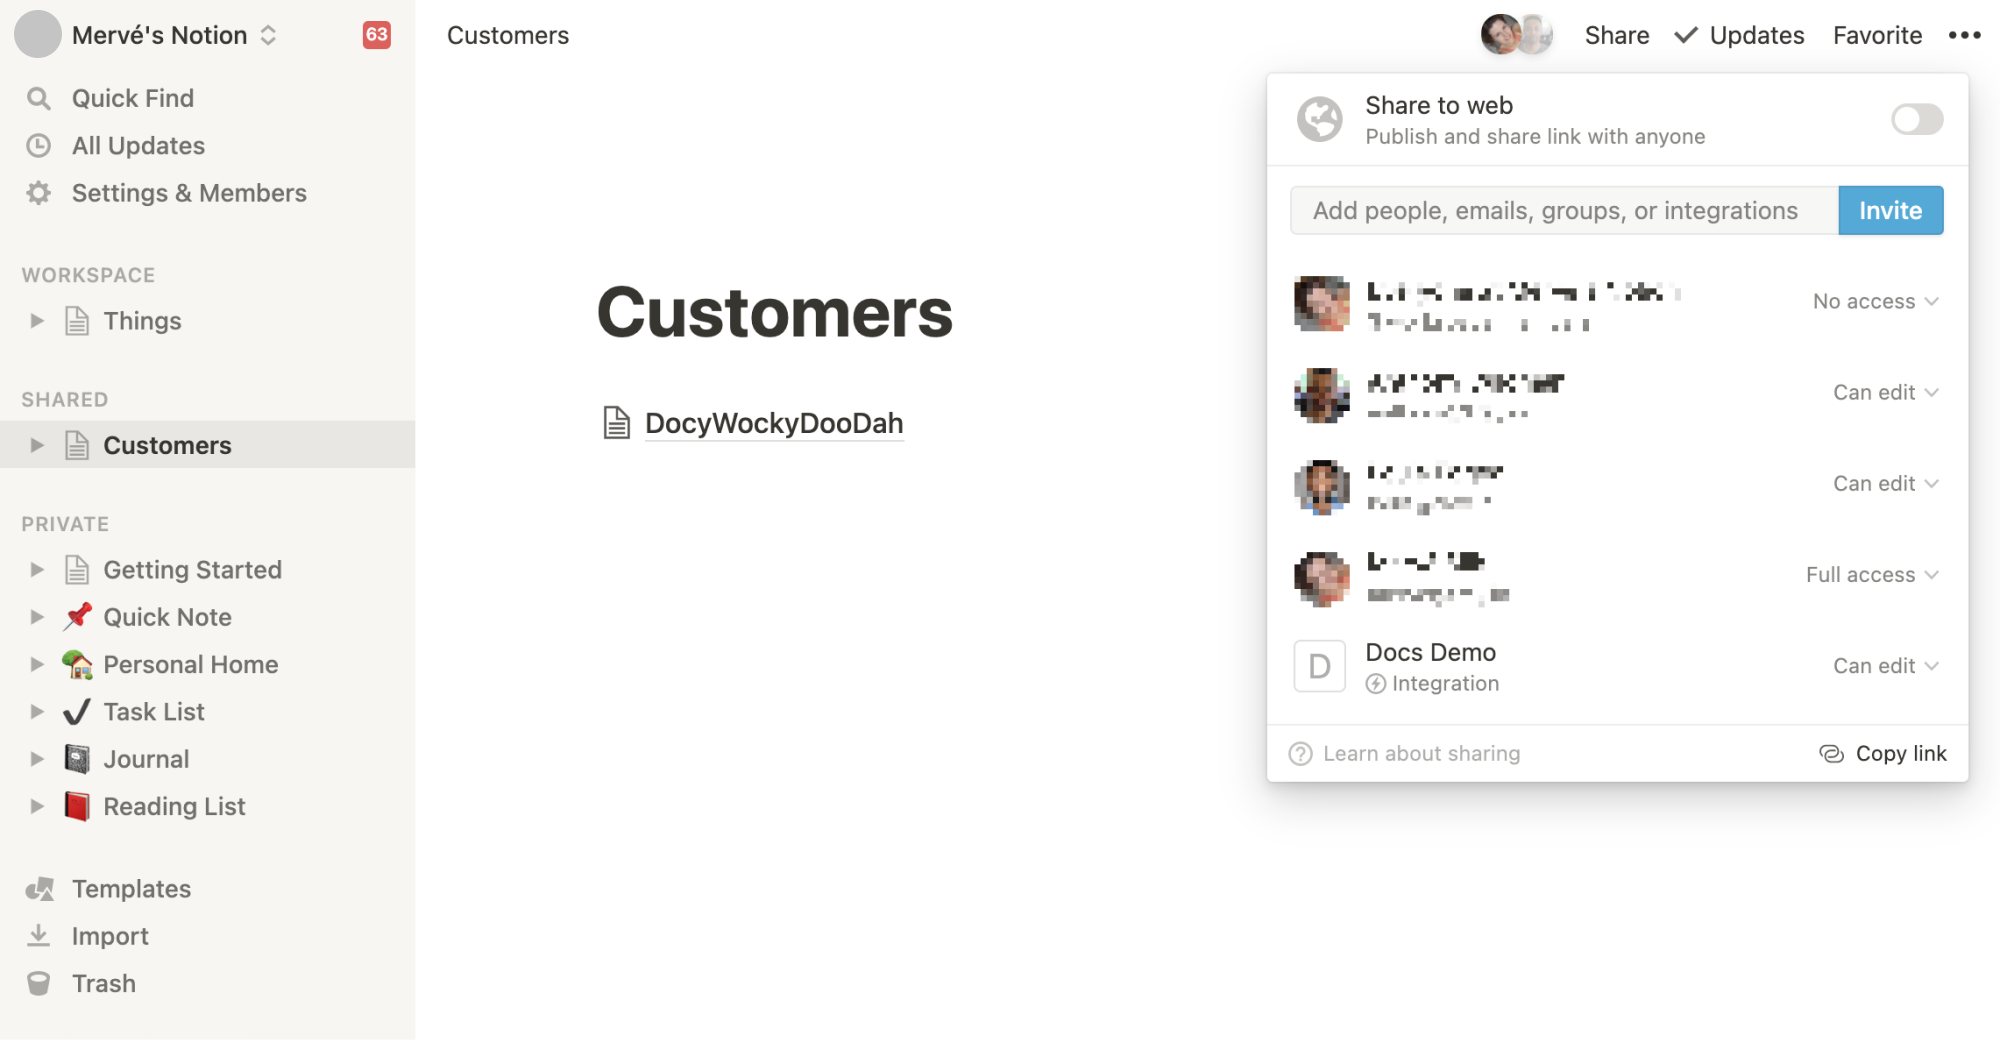Open the ellipsis menu top right
Screen dimensions: 2000x1040
(1964, 35)
